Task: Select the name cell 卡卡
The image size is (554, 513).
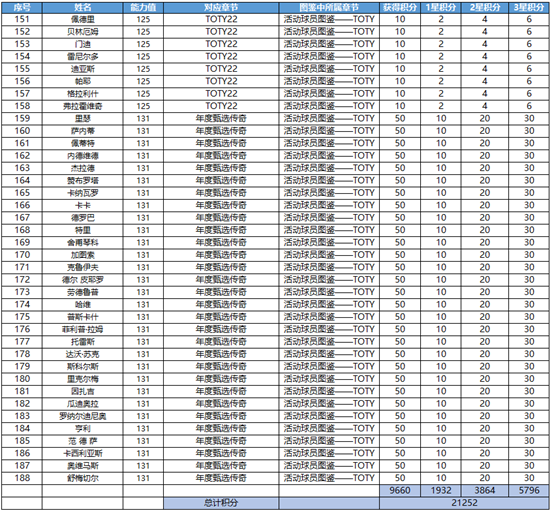Action: click(x=83, y=205)
